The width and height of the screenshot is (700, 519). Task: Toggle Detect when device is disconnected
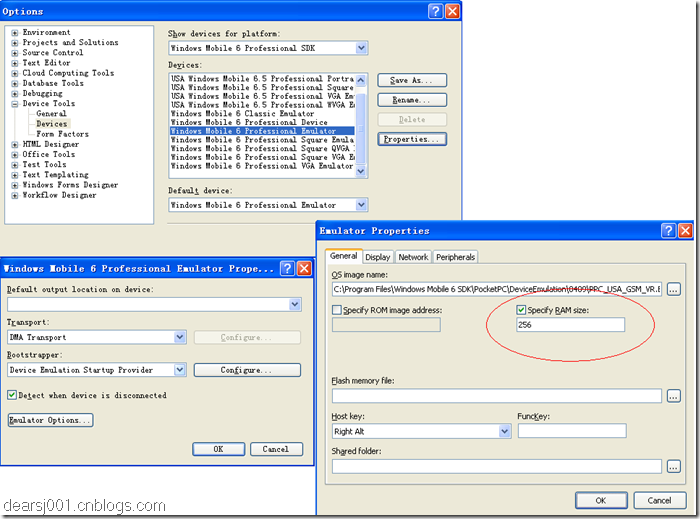tap(12, 395)
